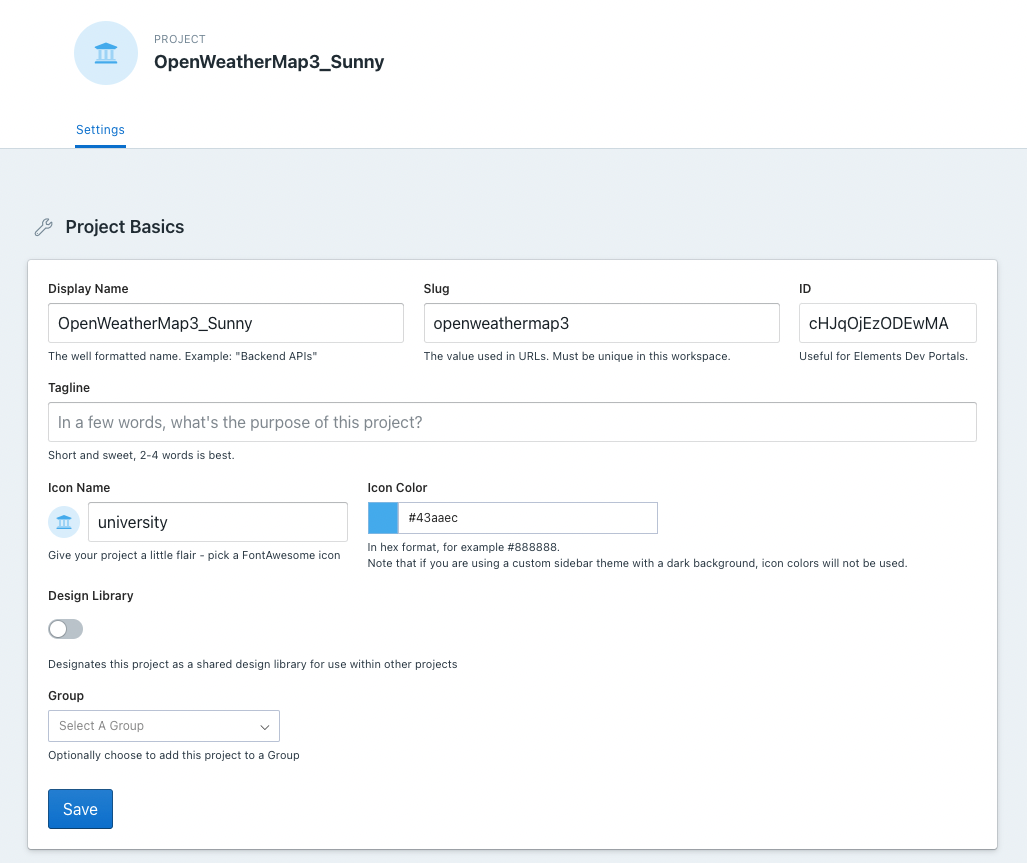The width and height of the screenshot is (1027, 863).
Task: Click the ID field cHJqOjEzODEwMA
Action: [887, 323]
